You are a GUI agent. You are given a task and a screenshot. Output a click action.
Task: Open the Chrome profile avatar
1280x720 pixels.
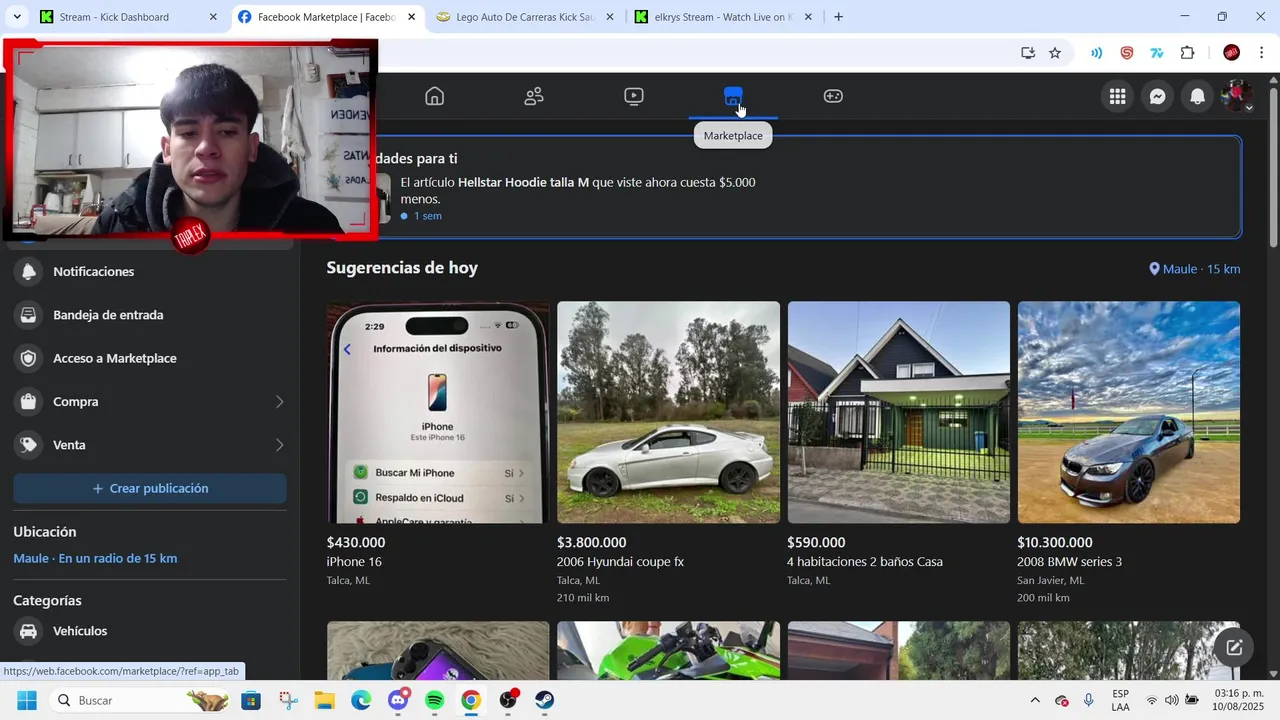(1231, 53)
